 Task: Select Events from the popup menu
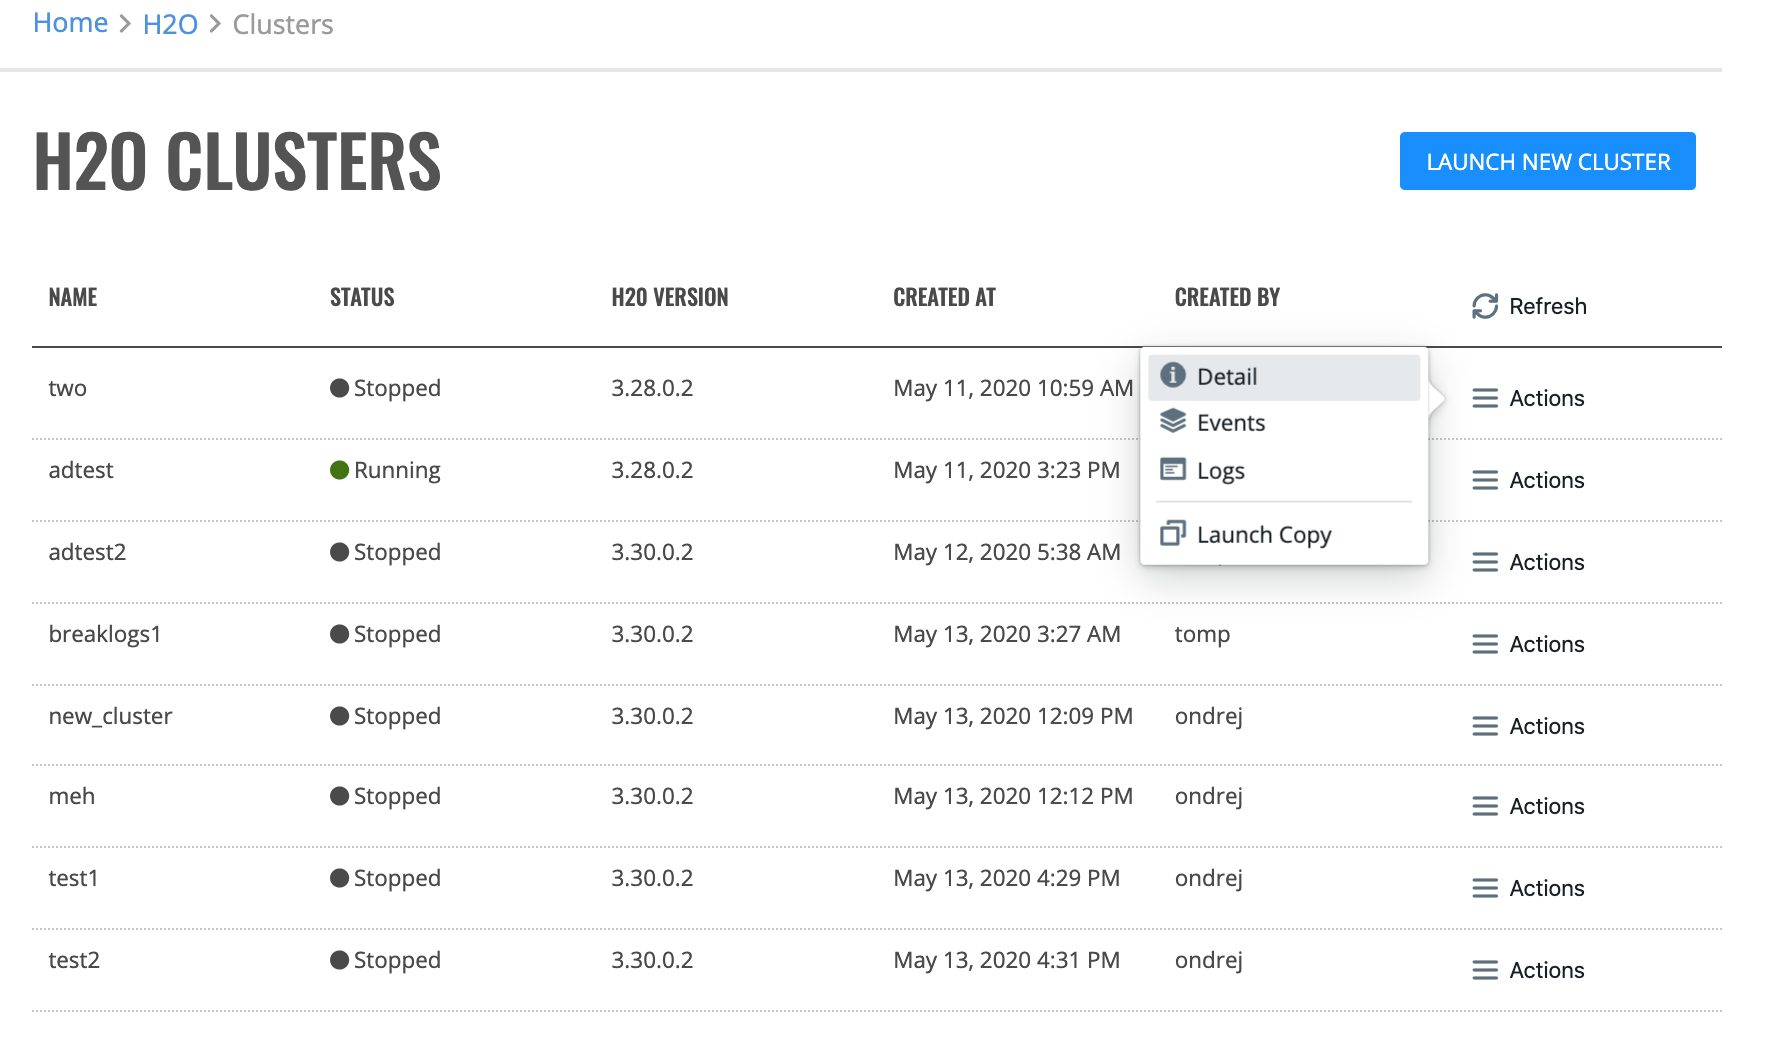[1284, 423]
